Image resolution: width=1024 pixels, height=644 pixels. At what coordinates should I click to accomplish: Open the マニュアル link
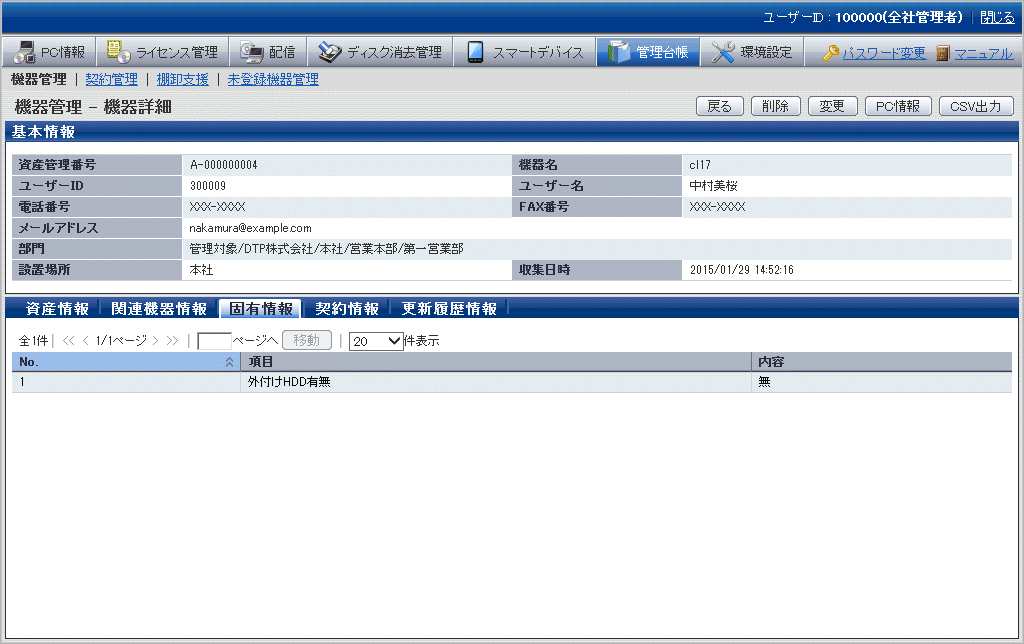pyautogui.click(x=984, y=53)
